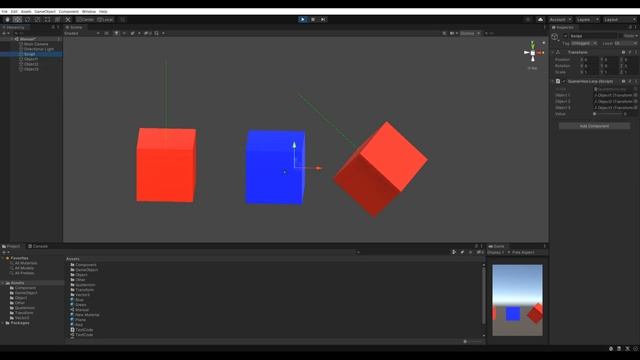640x360 pixels.
Task: Collapse the Manual scene in Hierarchy
Action: 12,39
